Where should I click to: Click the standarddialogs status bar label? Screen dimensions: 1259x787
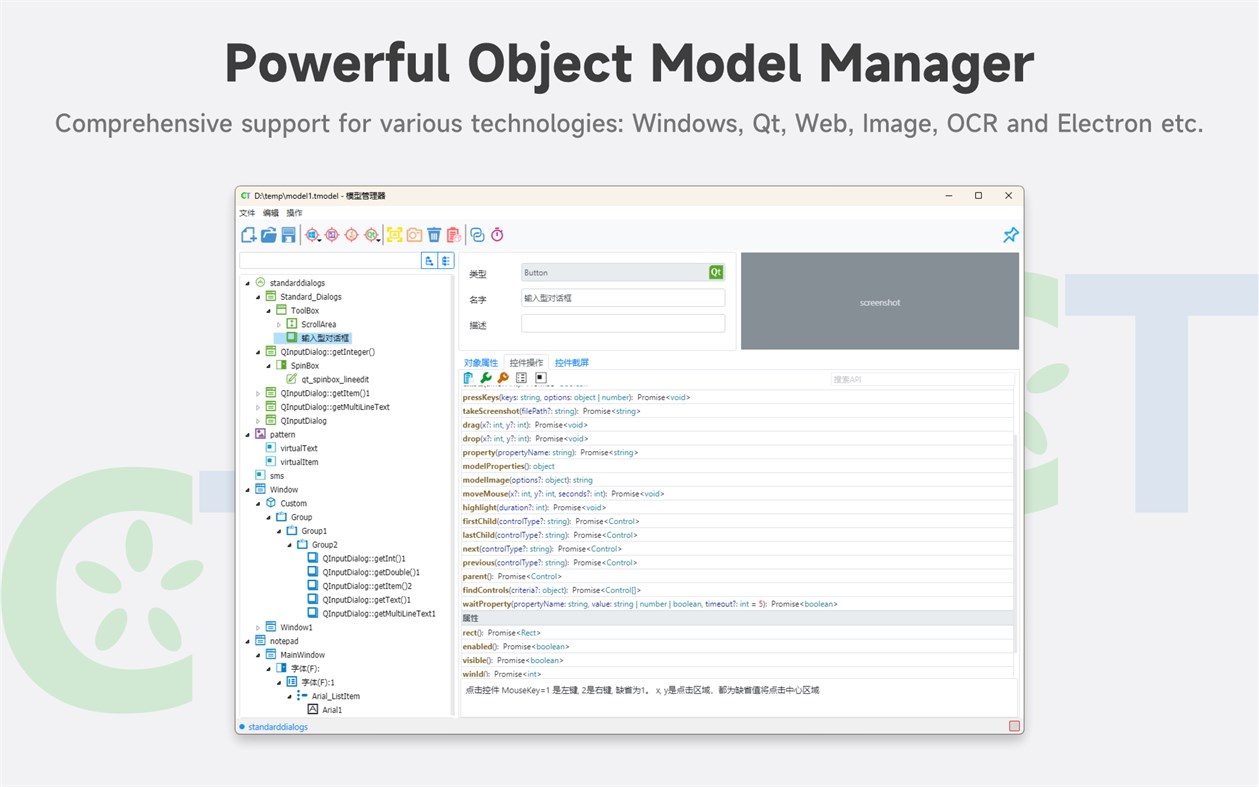(x=278, y=727)
